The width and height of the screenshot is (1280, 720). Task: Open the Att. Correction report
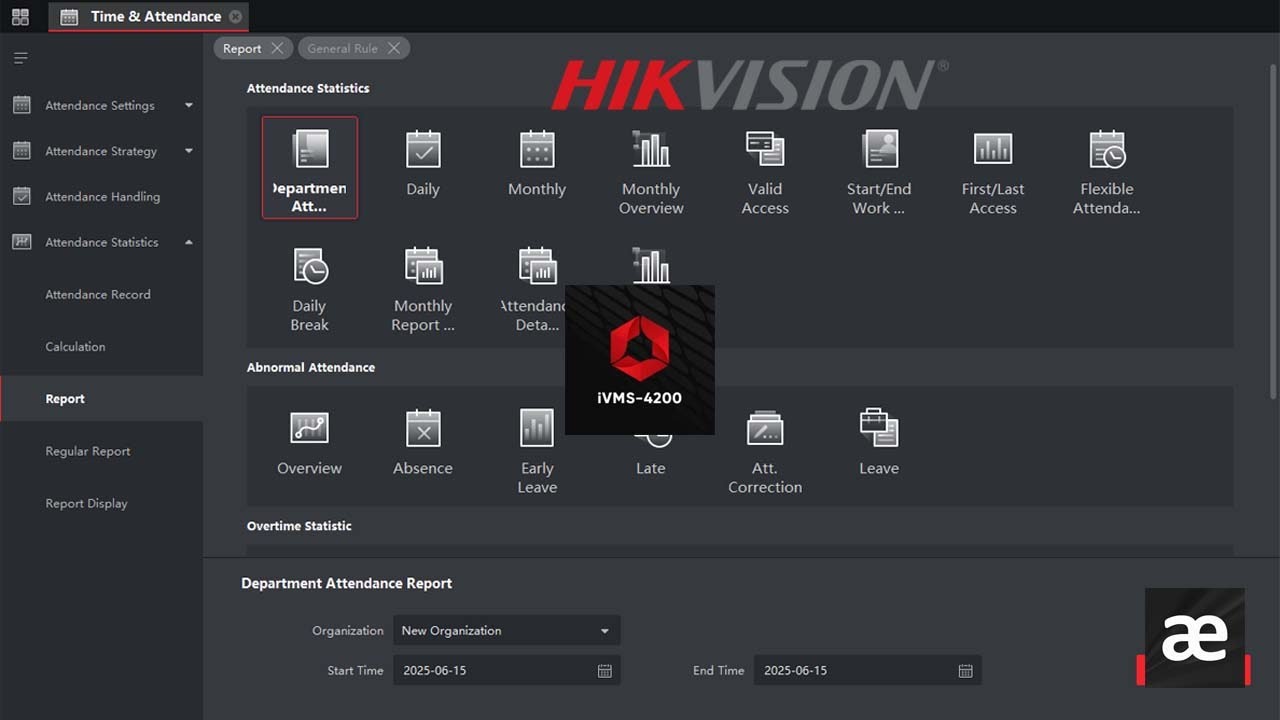[765, 450]
